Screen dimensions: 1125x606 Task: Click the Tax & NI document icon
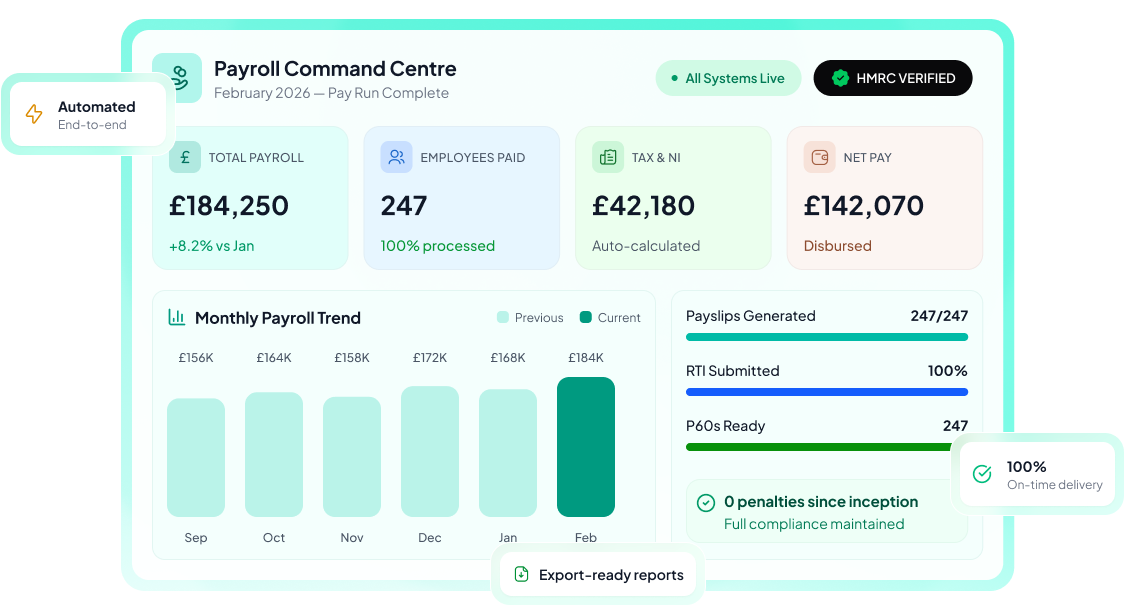coord(608,157)
